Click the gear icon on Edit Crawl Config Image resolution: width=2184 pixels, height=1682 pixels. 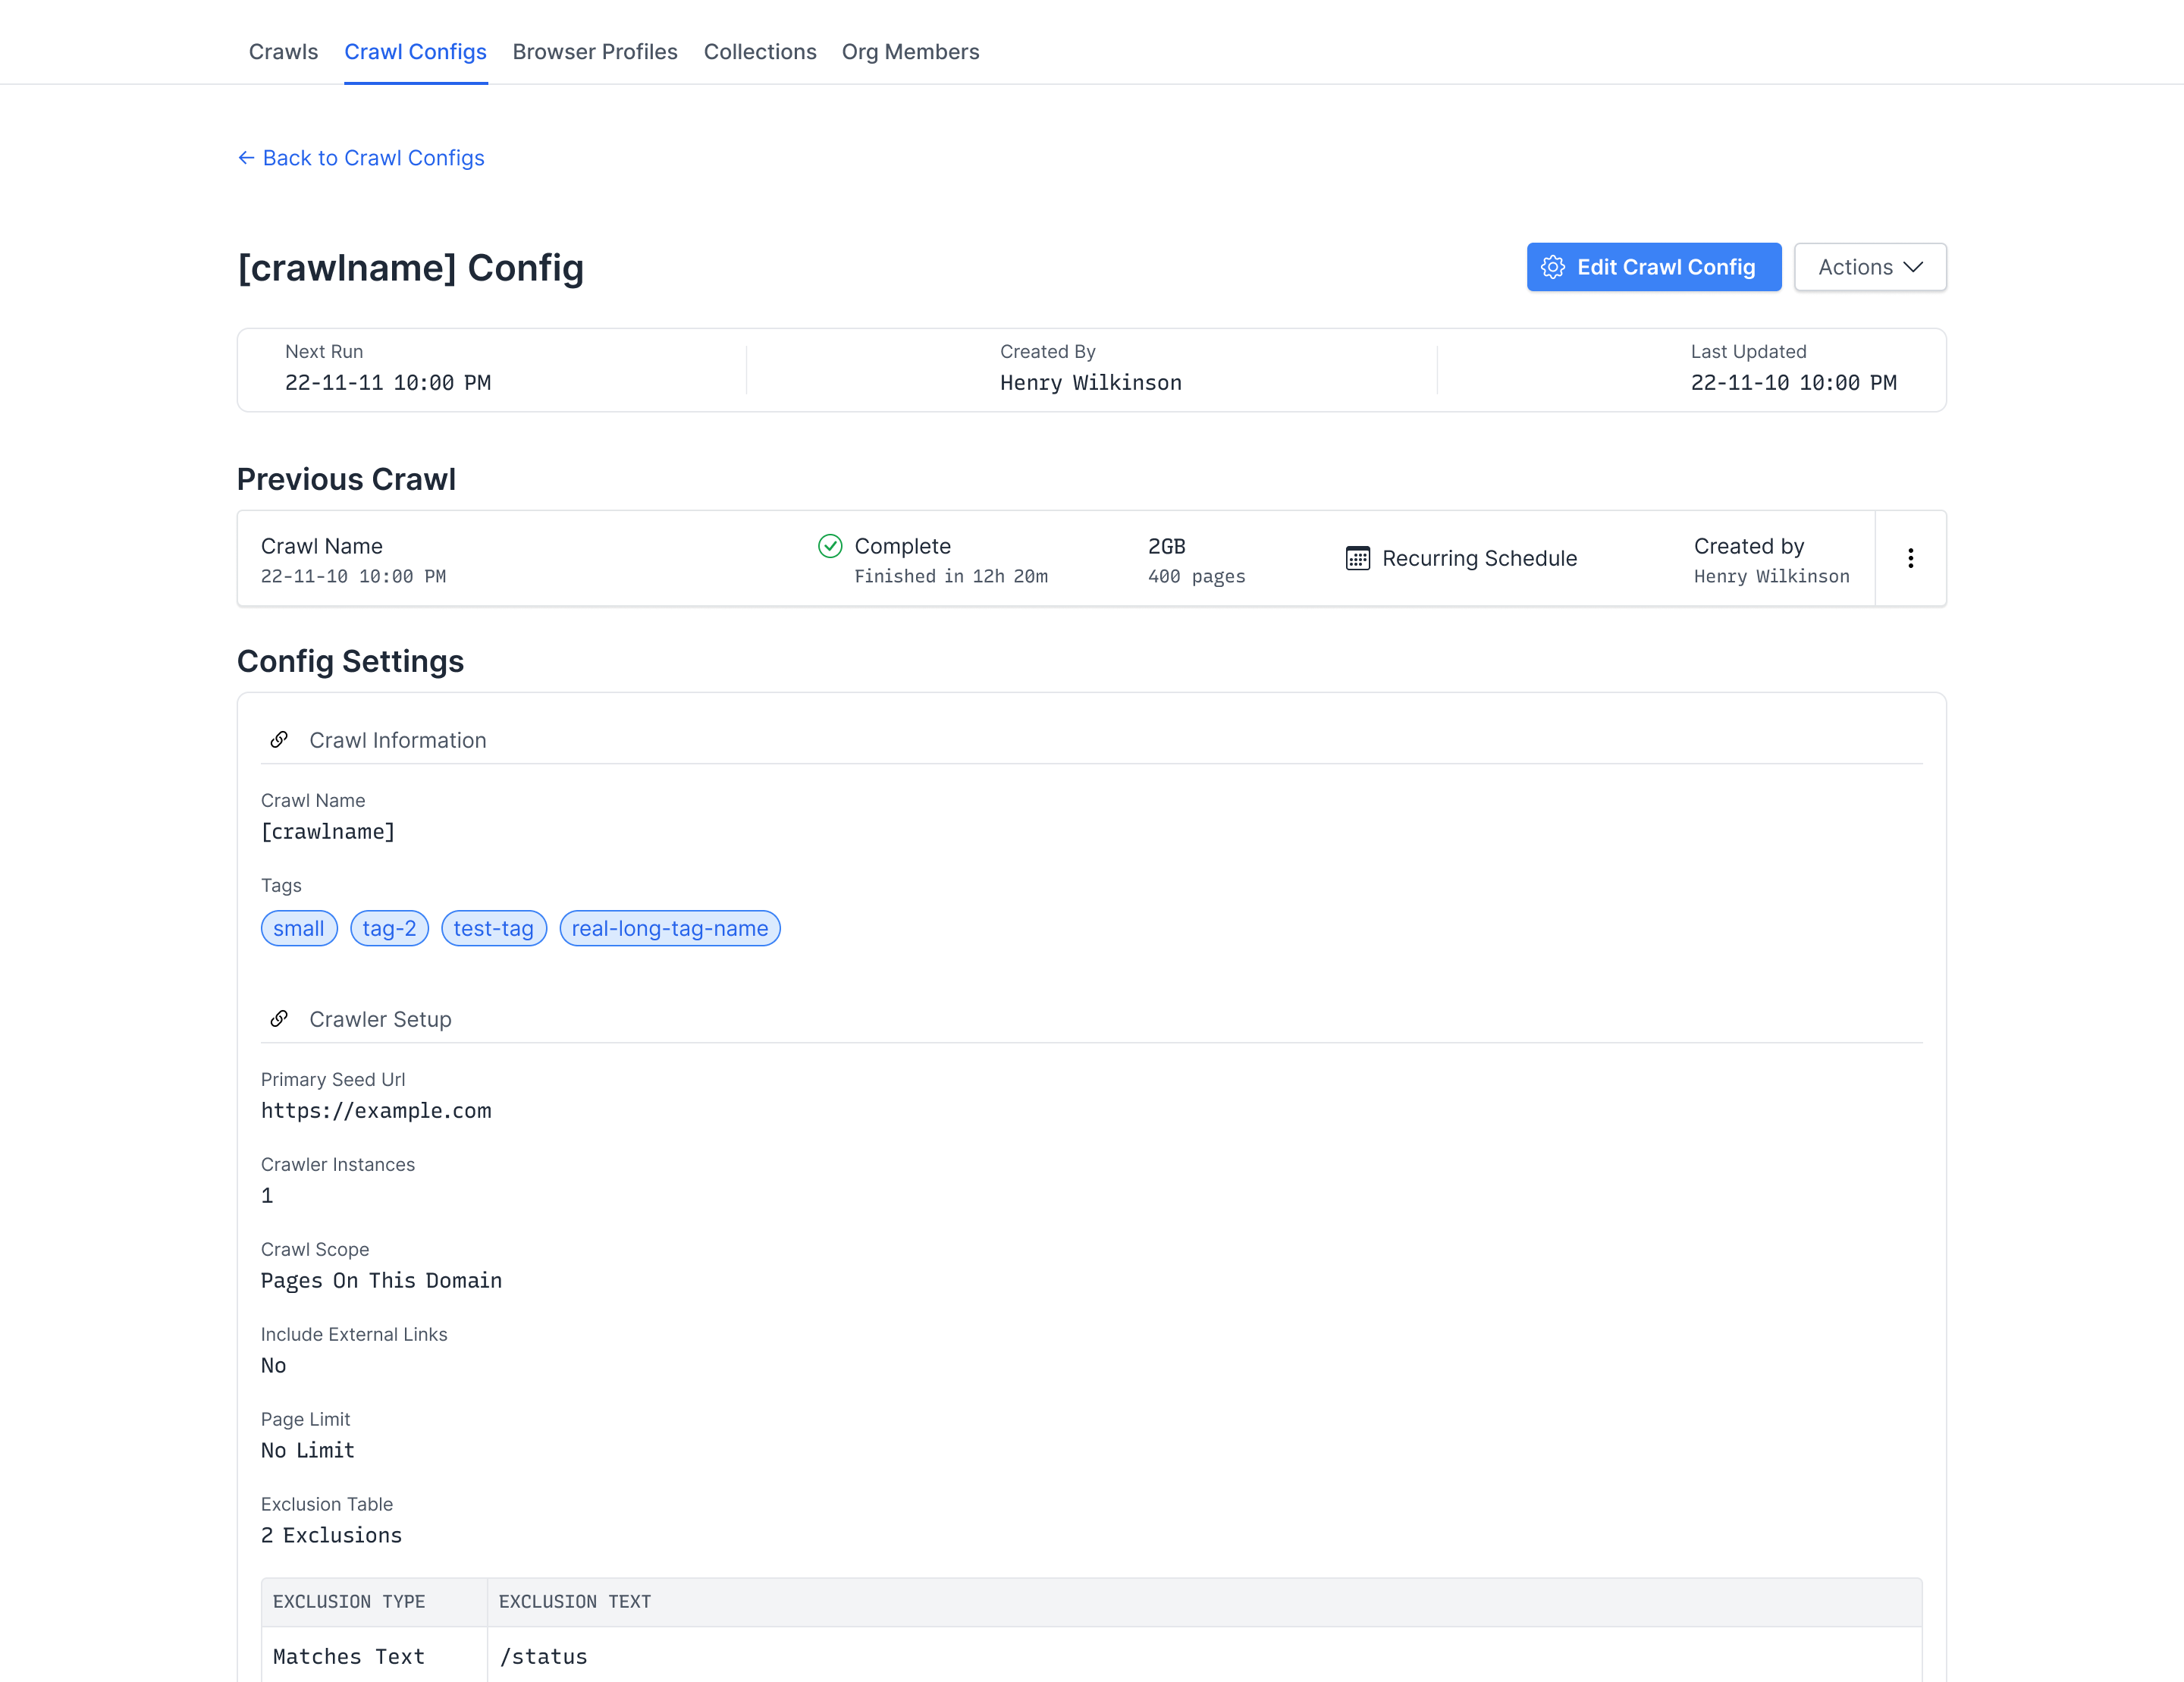click(1553, 267)
